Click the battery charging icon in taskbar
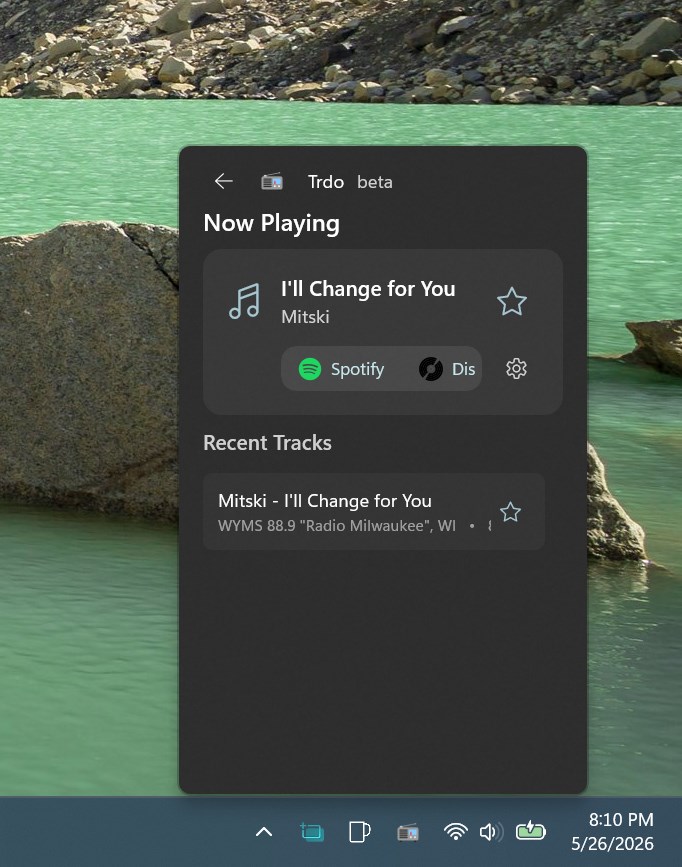Screen dimensions: 682x867 [530, 831]
